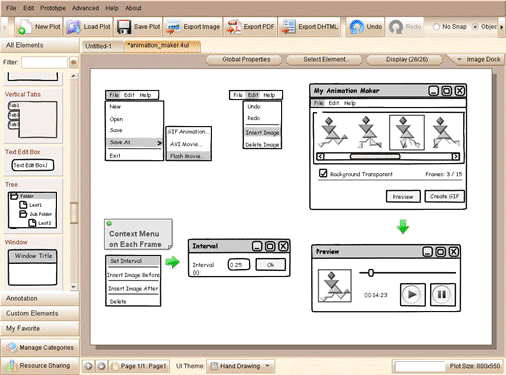Click the Pause button in Preview window
The height and width of the screenshot is (375, 506).
(x=442, y=294)
